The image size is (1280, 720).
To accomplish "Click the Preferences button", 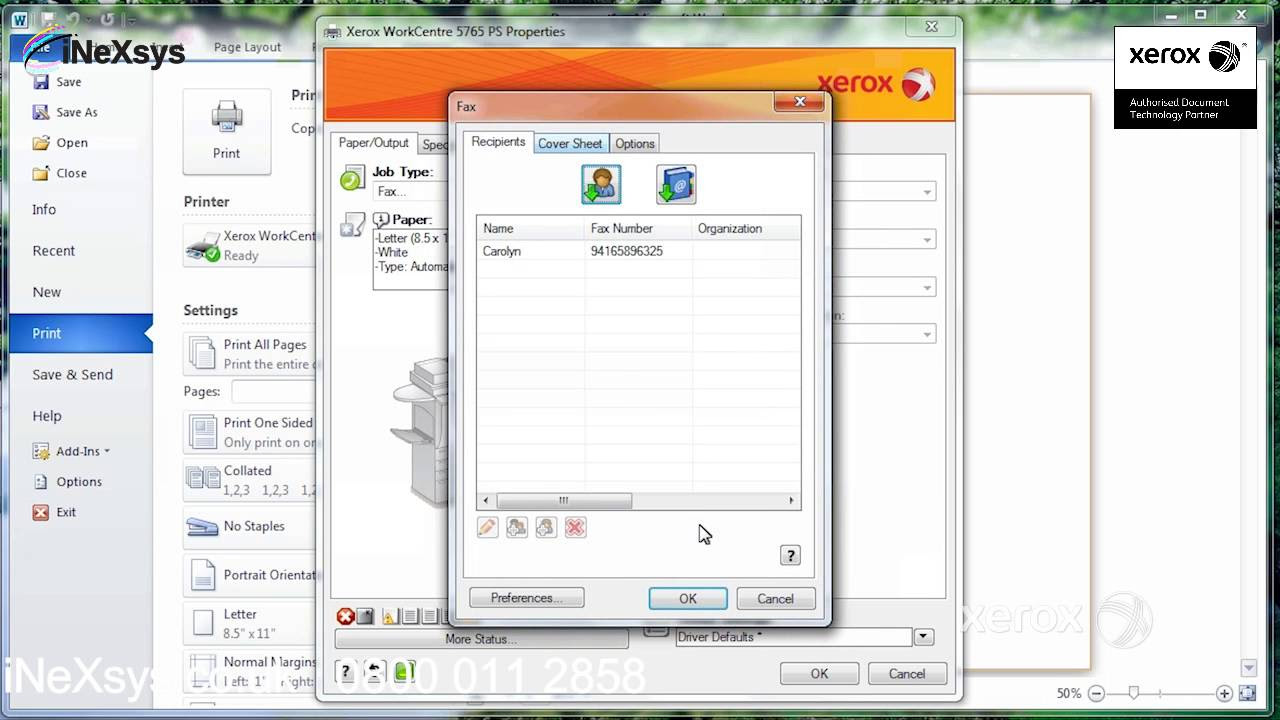I will click(x=526, y=597).
